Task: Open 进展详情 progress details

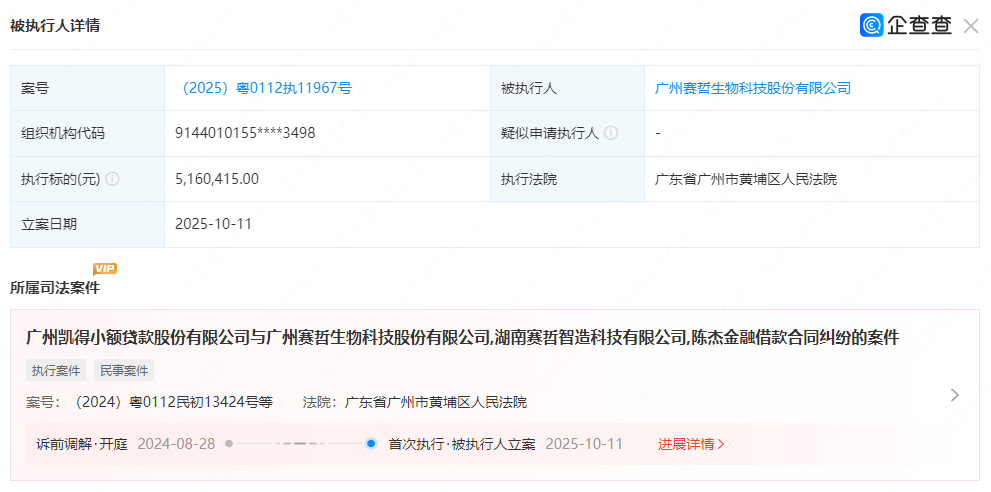Action: (691, 443)
